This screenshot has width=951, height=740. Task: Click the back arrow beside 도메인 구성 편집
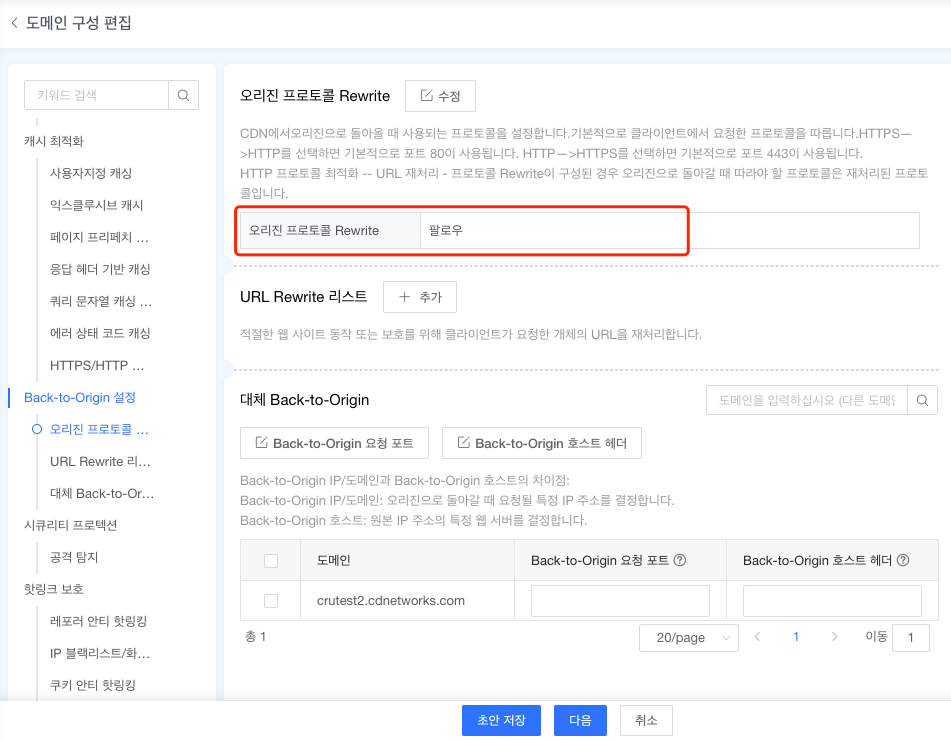coord(14,23)
